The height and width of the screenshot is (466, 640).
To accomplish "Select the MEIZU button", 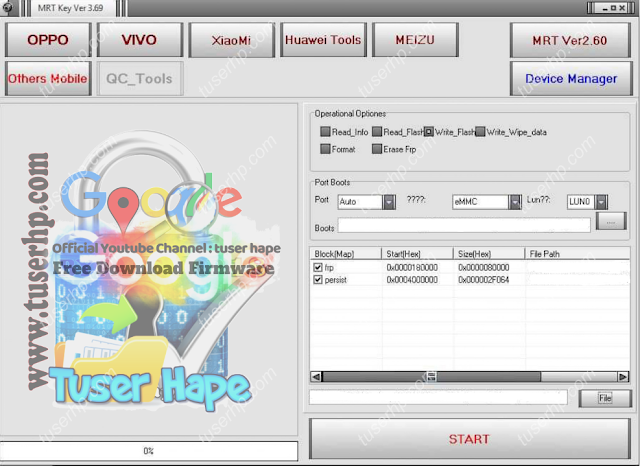I will (x=415, y=40).
